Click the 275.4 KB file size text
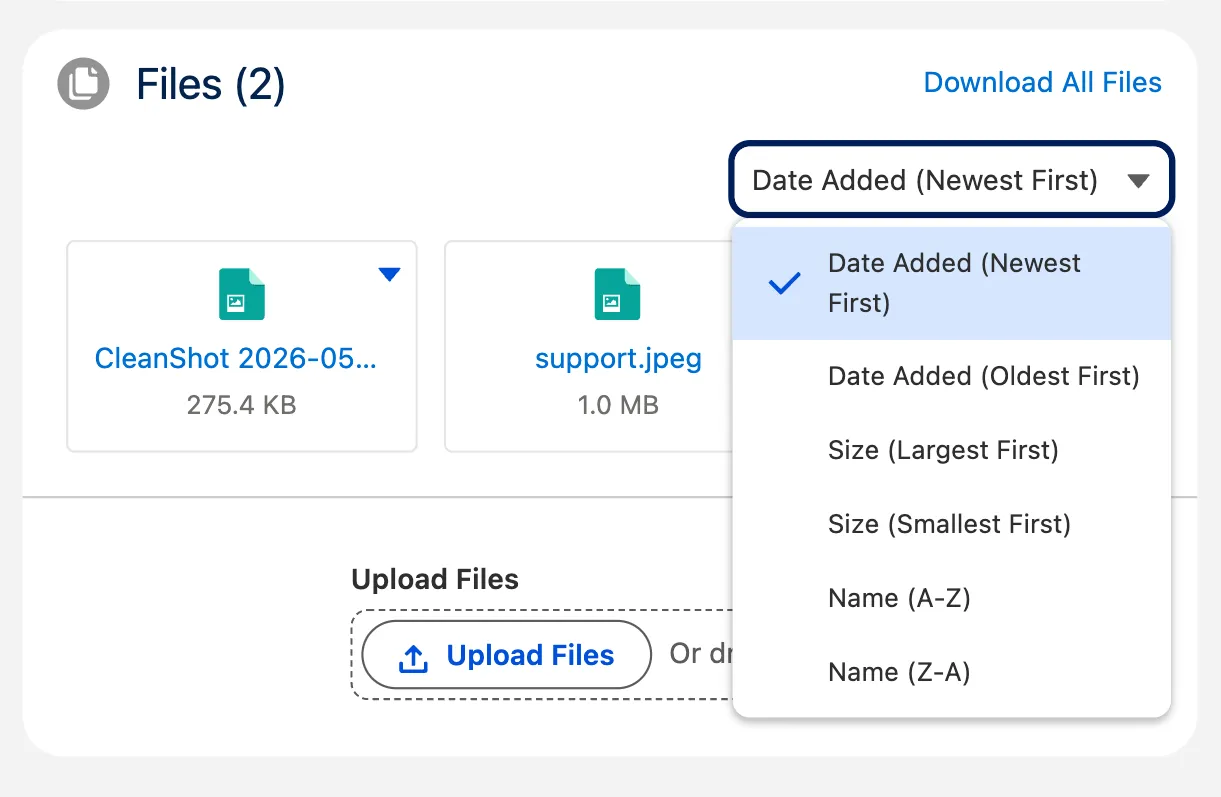 [241, 406]
